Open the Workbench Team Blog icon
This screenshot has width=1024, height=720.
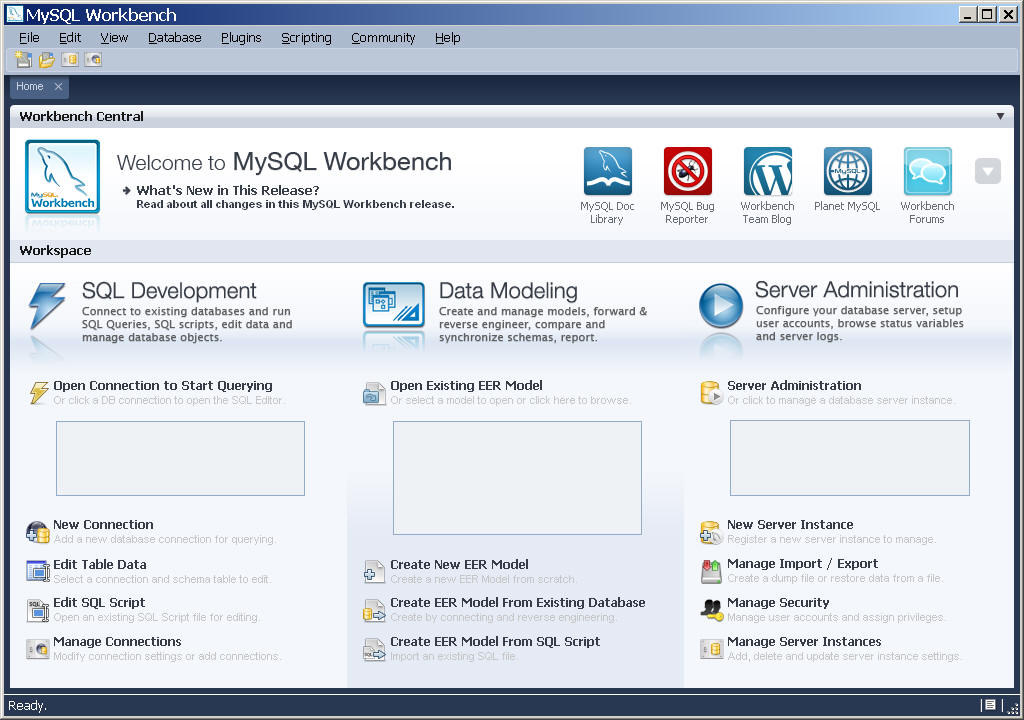(767, 171)
